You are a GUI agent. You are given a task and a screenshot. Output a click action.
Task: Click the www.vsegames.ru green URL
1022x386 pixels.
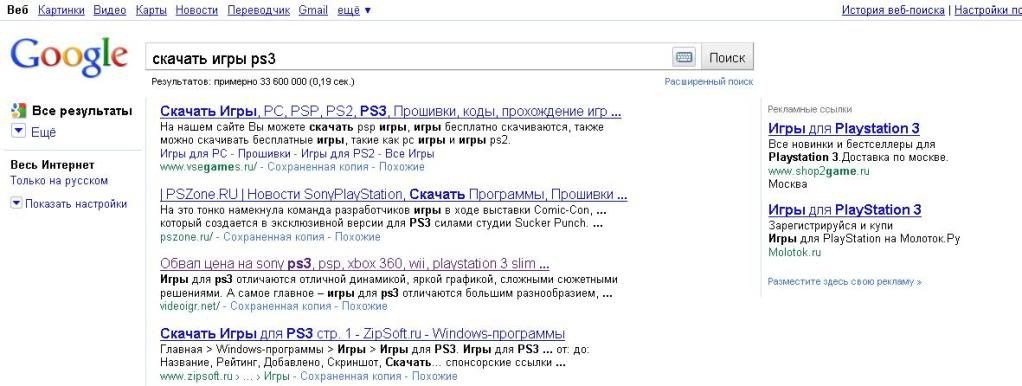pyautogui.click(x=209, y=167)
